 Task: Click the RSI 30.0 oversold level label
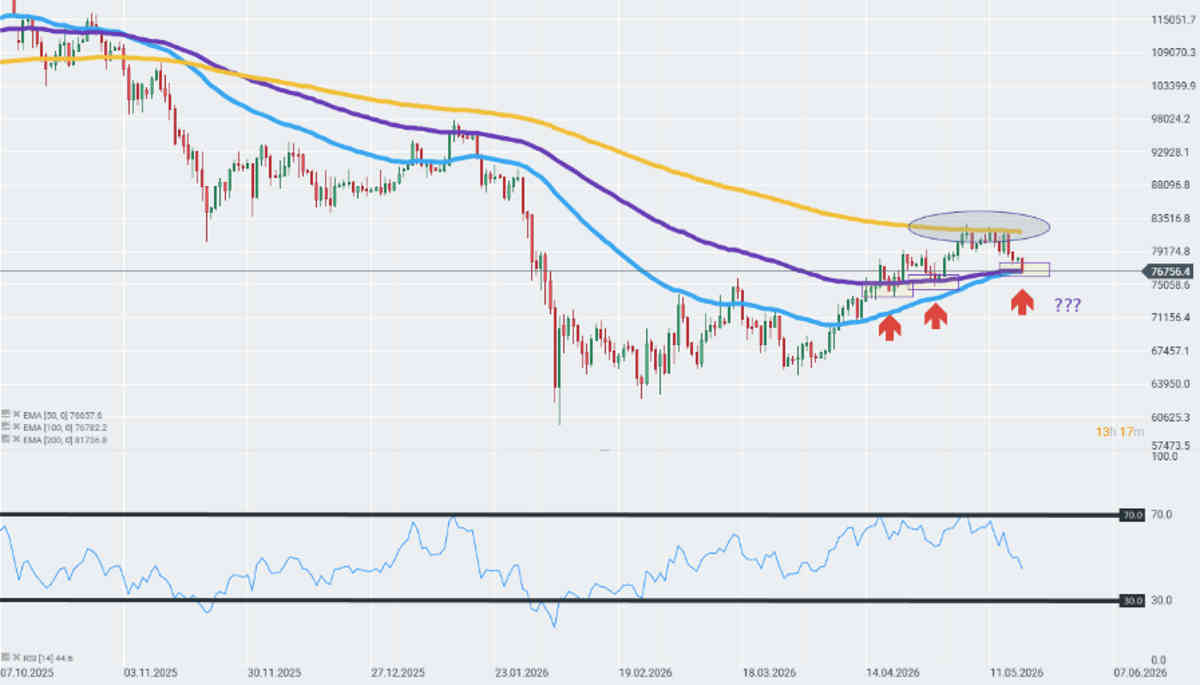[1132, 600]
